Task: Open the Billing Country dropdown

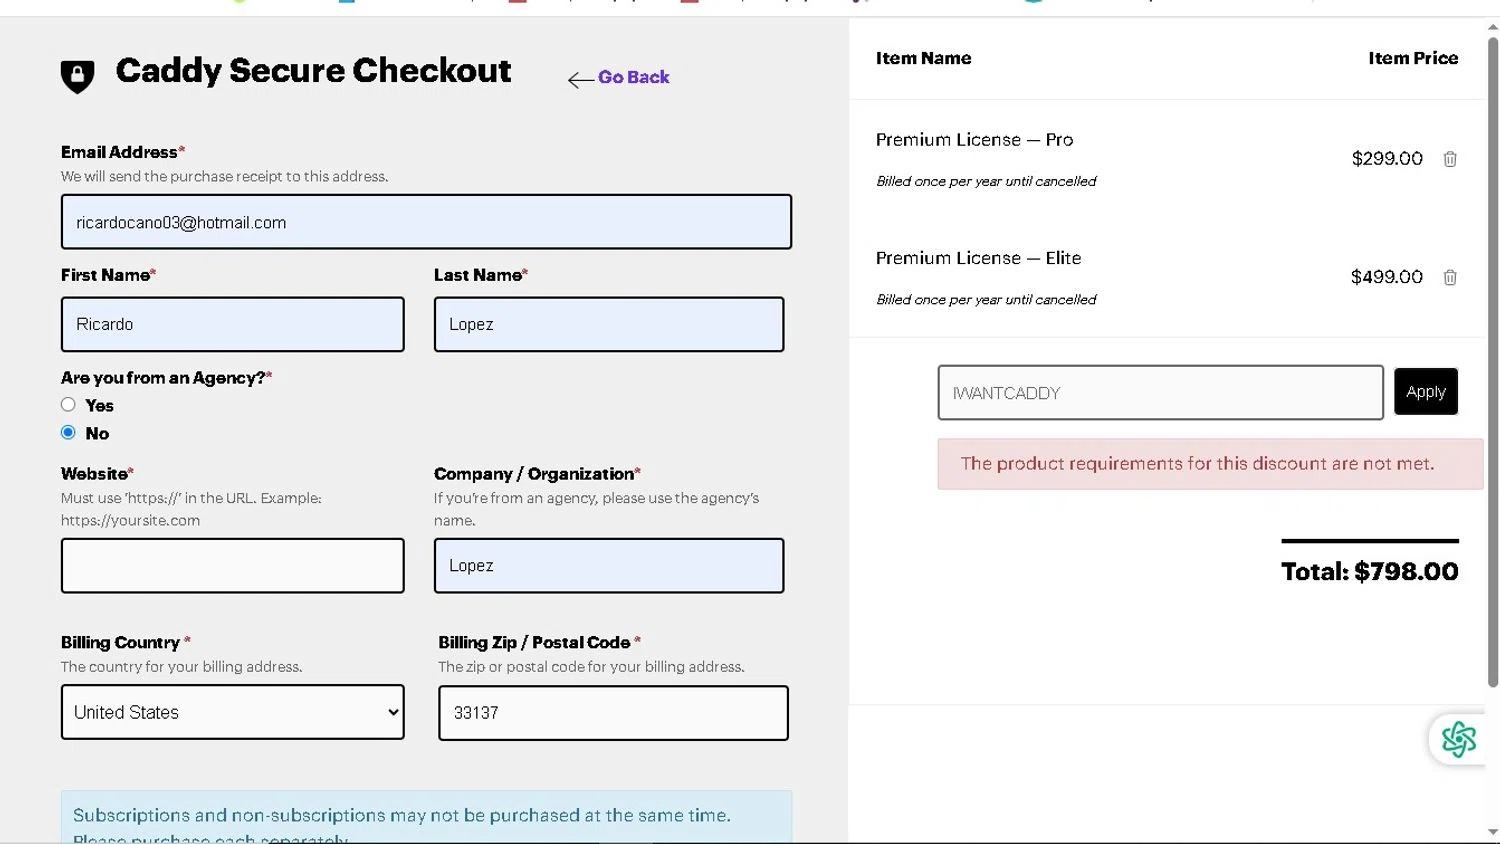Action: click(x=233, y=712)
